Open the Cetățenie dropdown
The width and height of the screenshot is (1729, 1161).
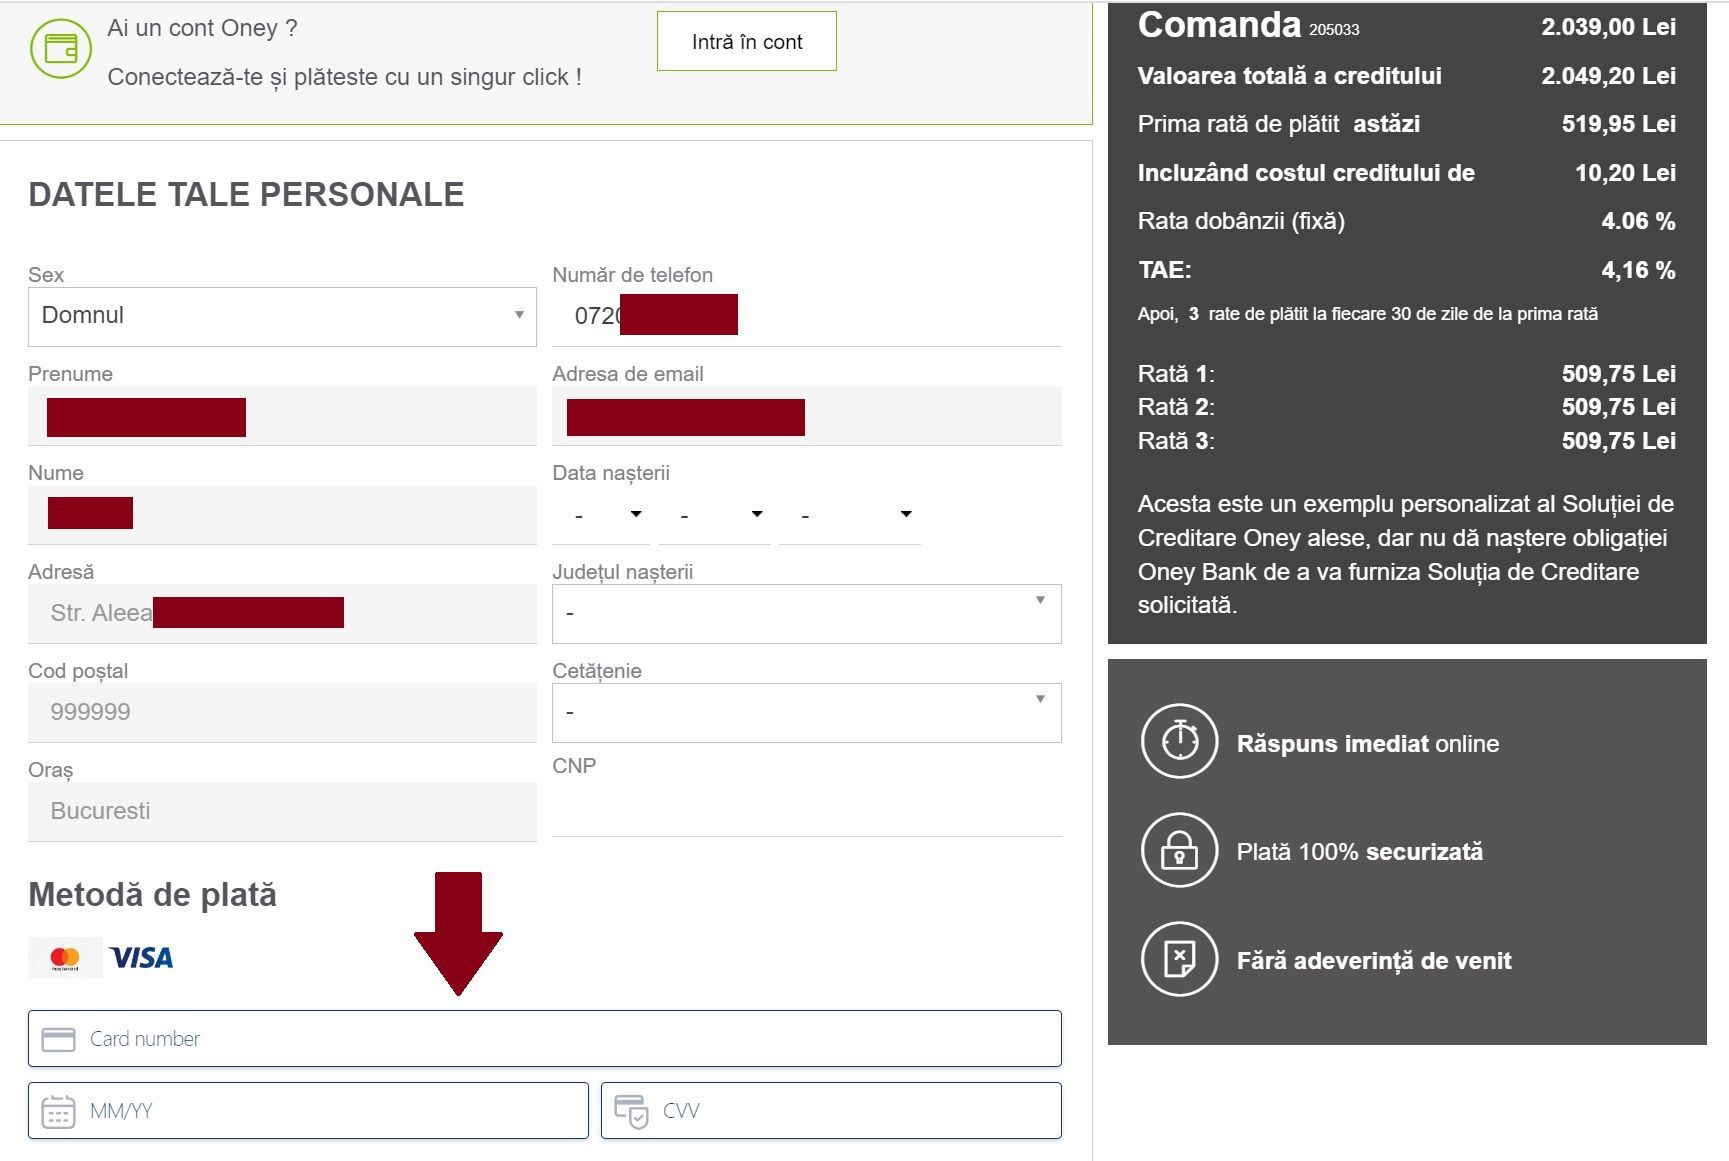[806, 712]
